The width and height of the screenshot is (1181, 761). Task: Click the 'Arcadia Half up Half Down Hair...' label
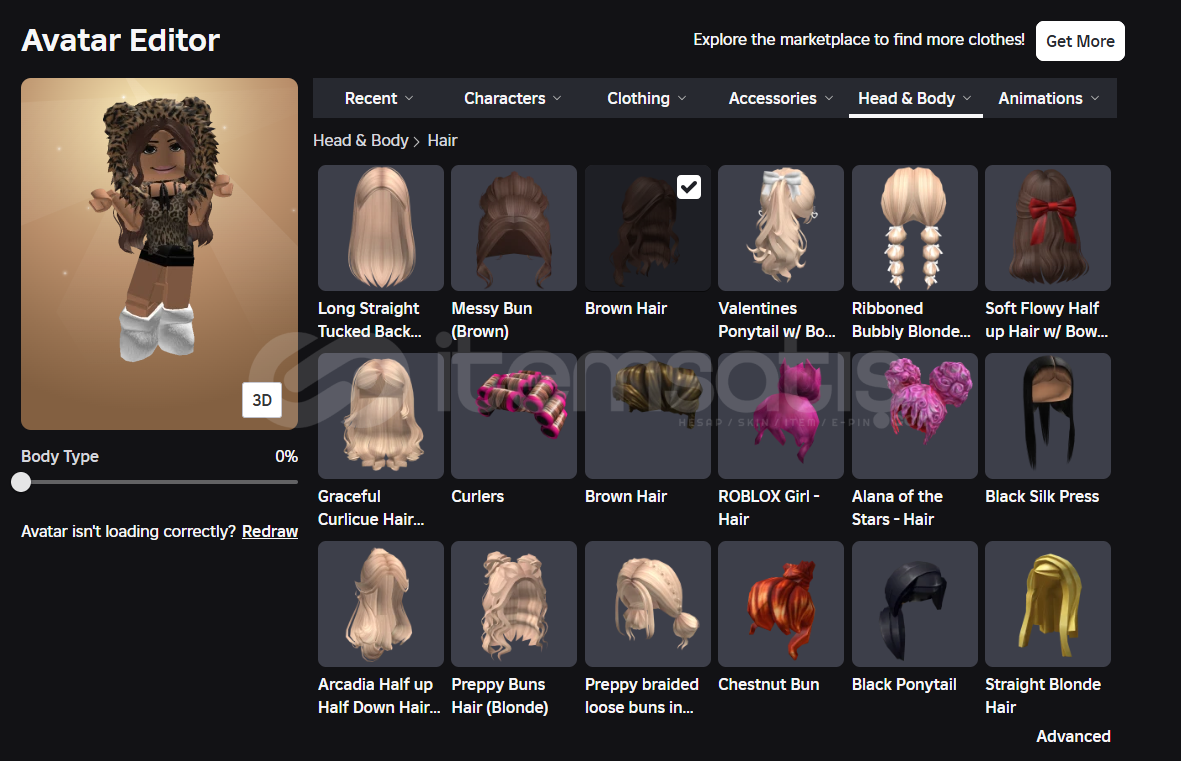coord(379,695)
